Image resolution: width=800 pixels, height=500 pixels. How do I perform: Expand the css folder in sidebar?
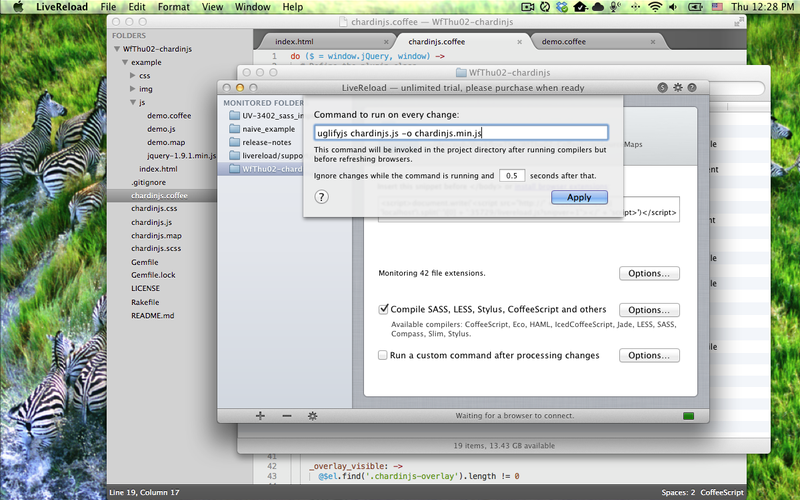tap(133, 76)
